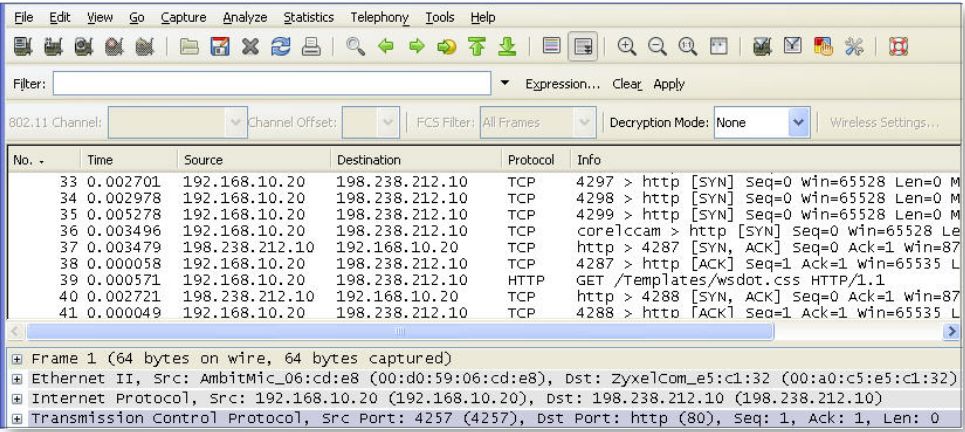Screen dimensions: 965x432
Task: Select packet 36 corelccam > http row
Action: (x=483, y=231)
